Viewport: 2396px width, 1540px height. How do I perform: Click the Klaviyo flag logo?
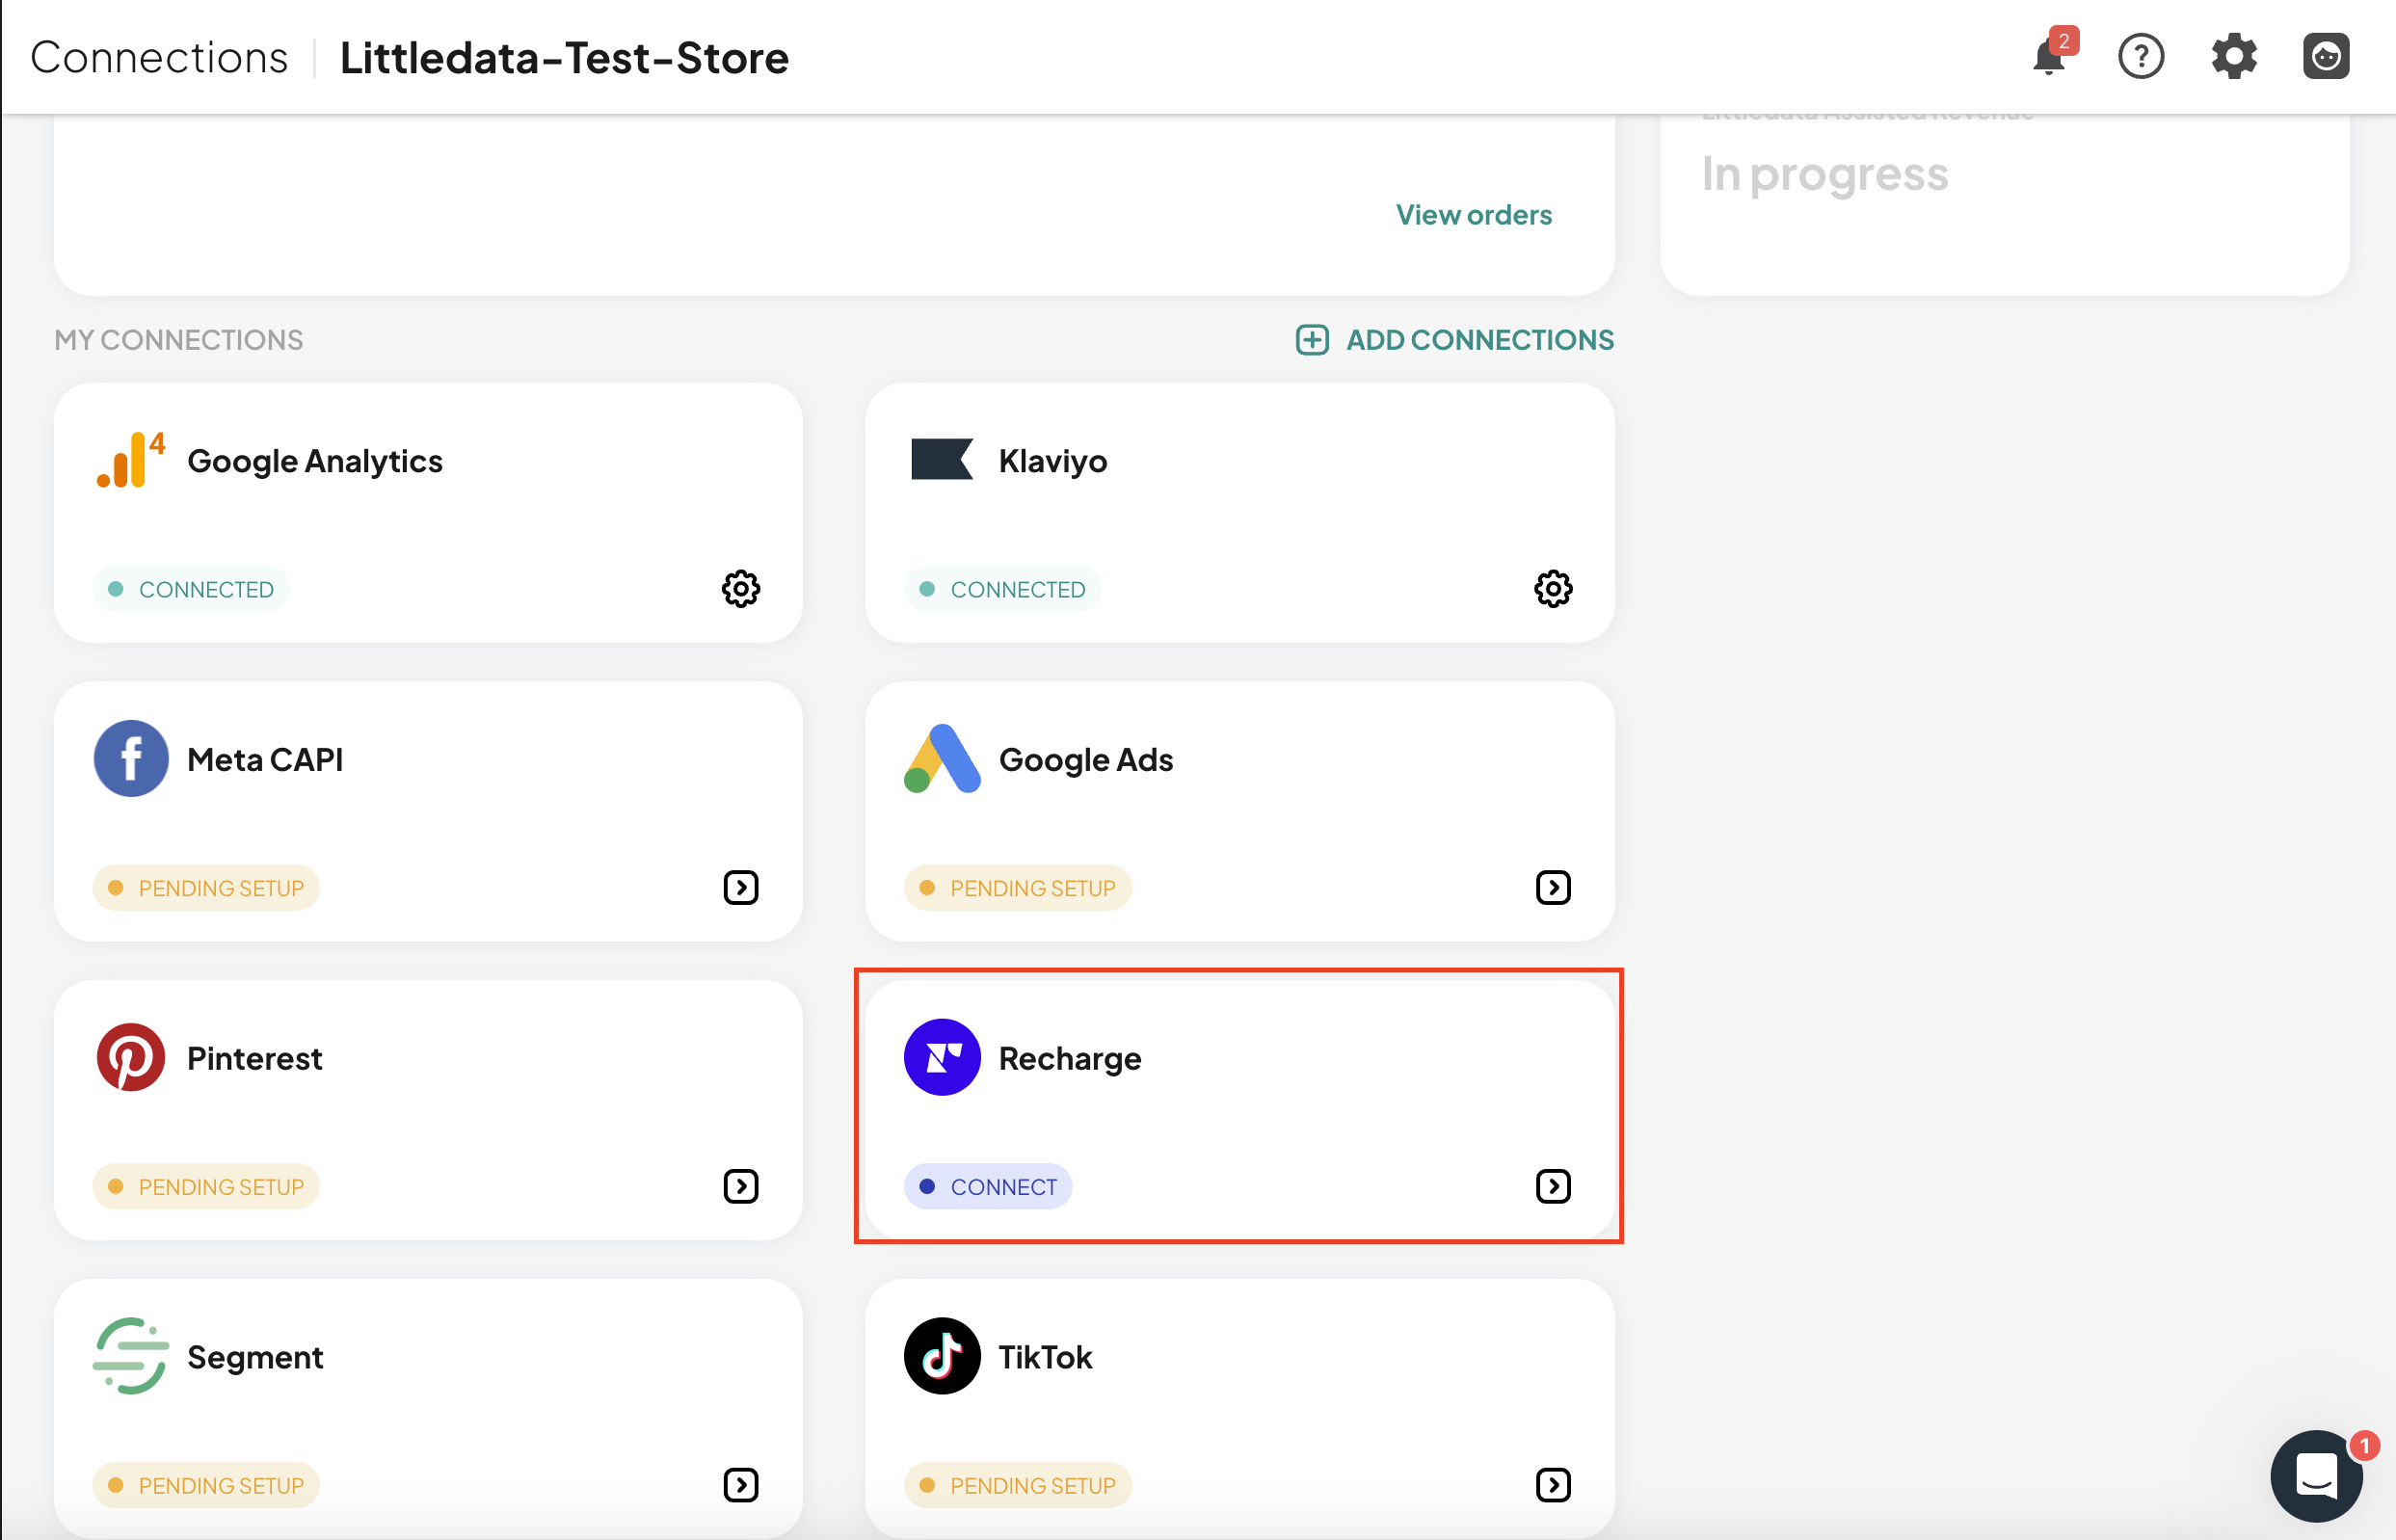pyautogui.click(x=942, y=460)
